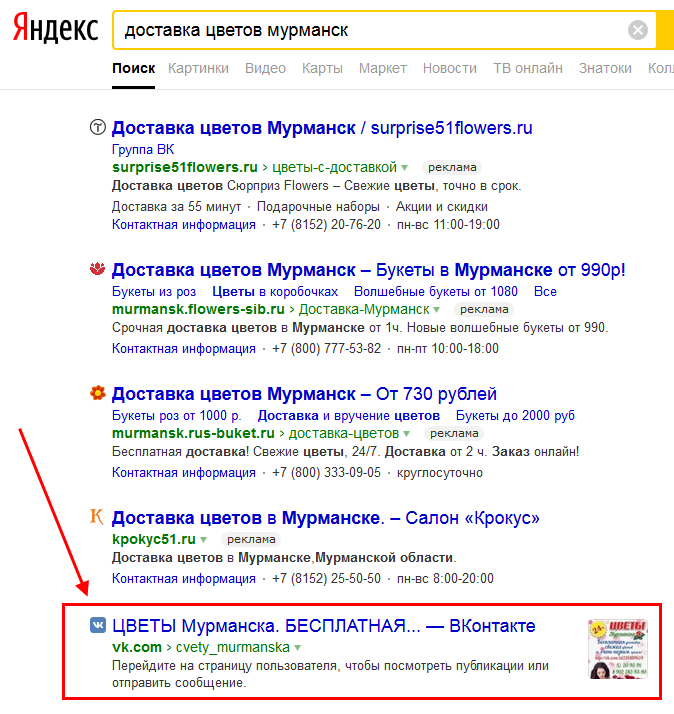Viewport: 674px width, 714px height.
Task: Click the orange K Крокус favicon
Action: tap(97, 517)
